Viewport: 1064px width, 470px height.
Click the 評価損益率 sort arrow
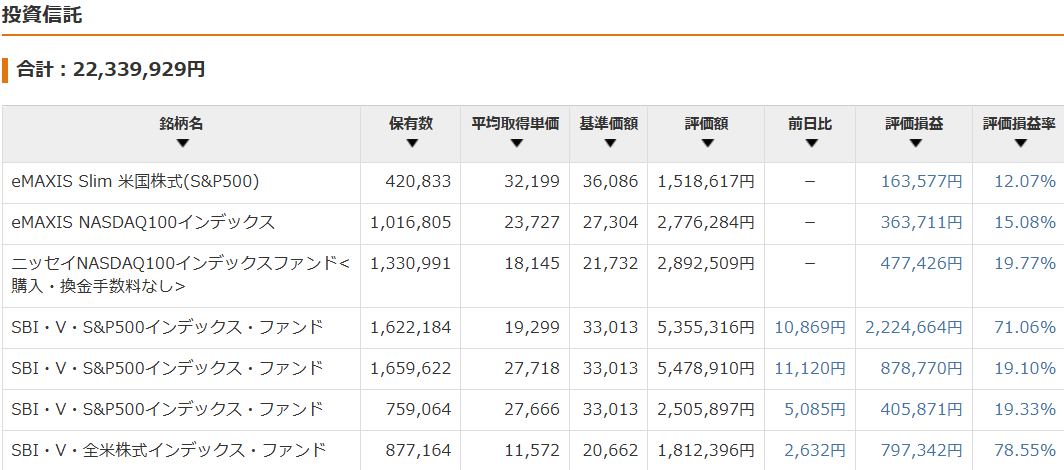(1019, 143)
